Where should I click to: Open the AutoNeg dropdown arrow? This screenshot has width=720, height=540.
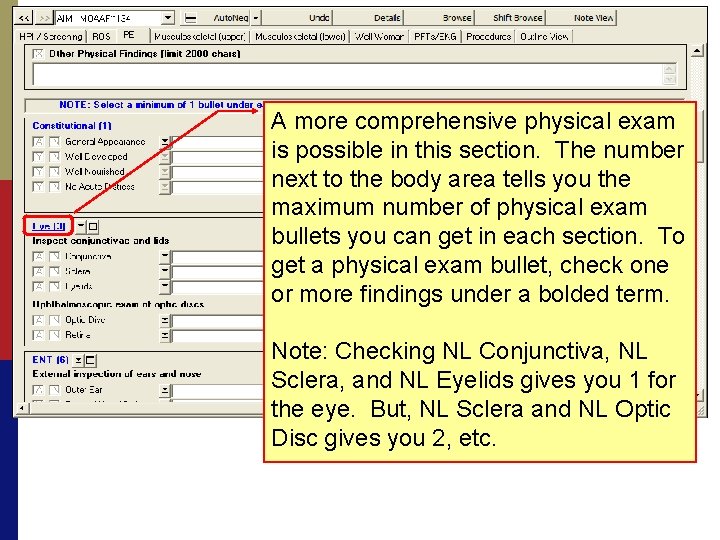click(256, 18)
